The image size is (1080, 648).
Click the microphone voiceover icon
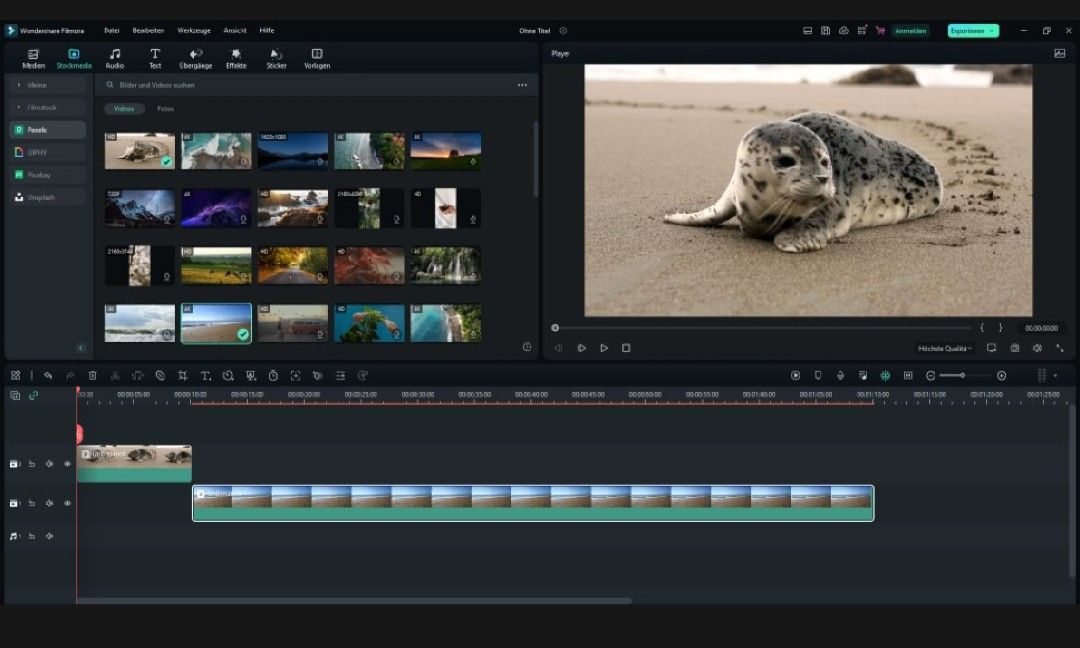point(840,375)
